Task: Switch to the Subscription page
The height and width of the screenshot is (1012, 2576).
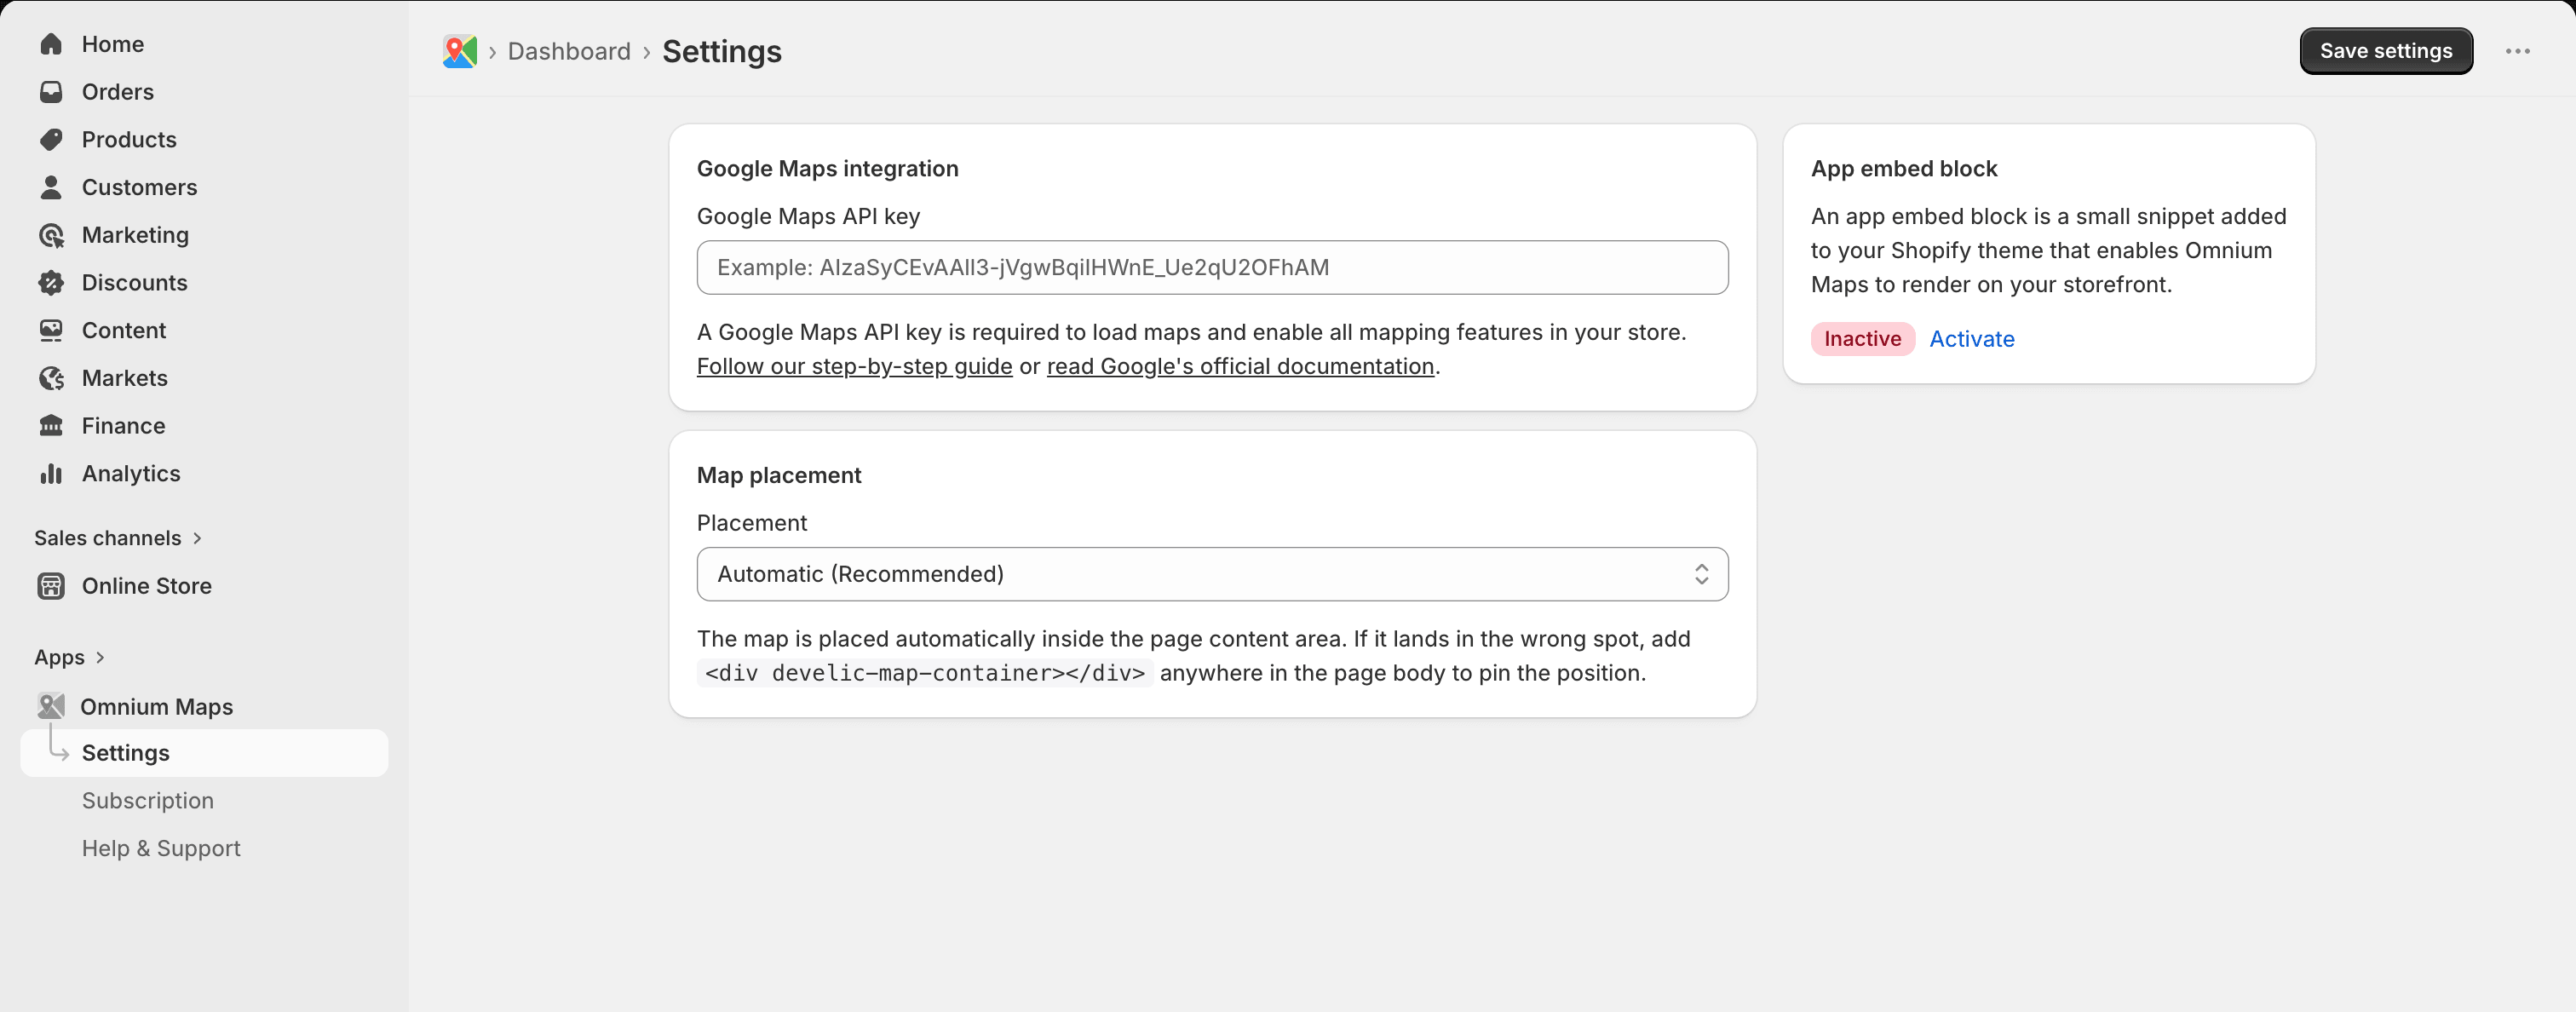Action: pyautogui.click(x=147, y=800)
